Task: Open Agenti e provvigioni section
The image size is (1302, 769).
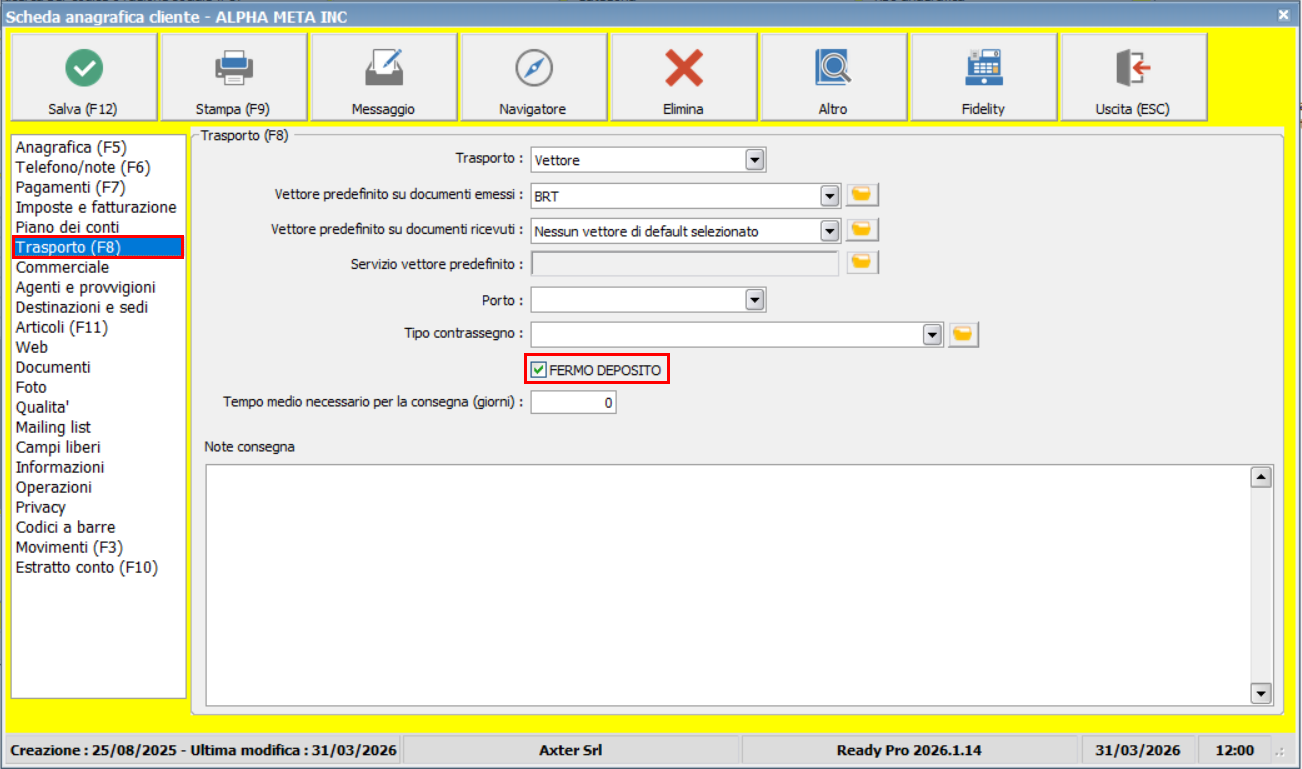Action: [98, 287]
